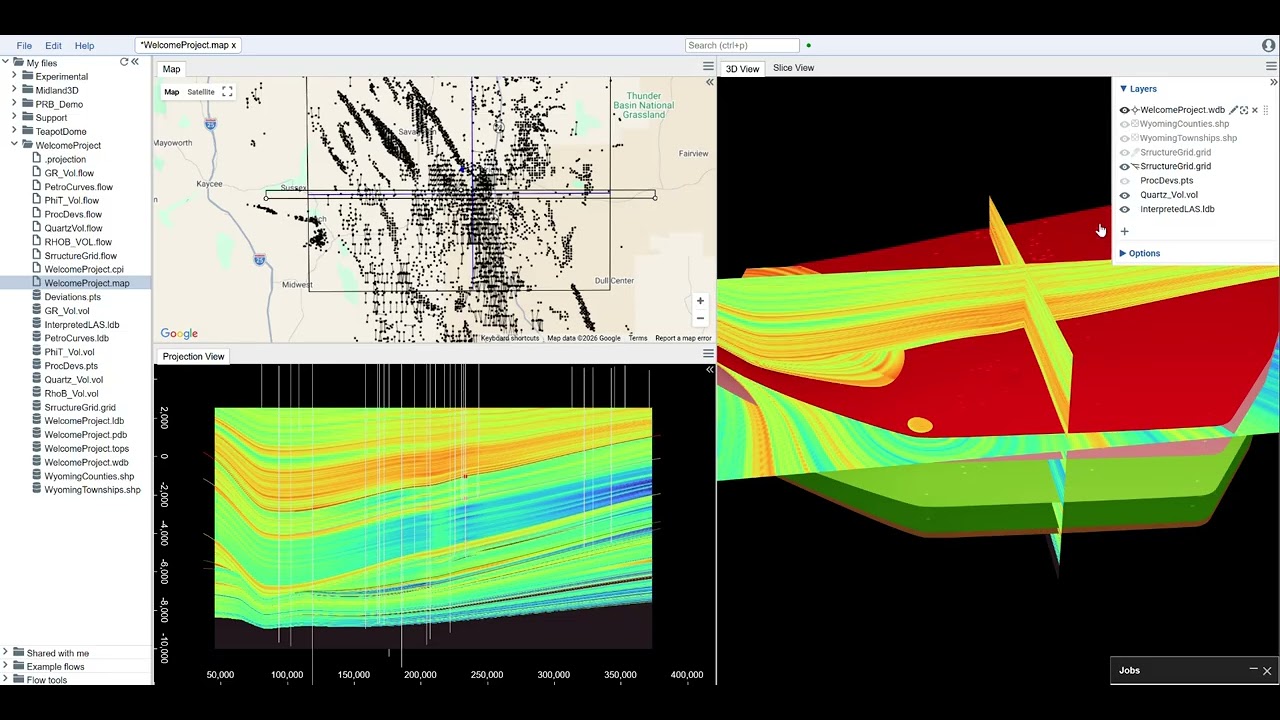
Task: Expand the Midland3D folder
Action: click(14, 90)
